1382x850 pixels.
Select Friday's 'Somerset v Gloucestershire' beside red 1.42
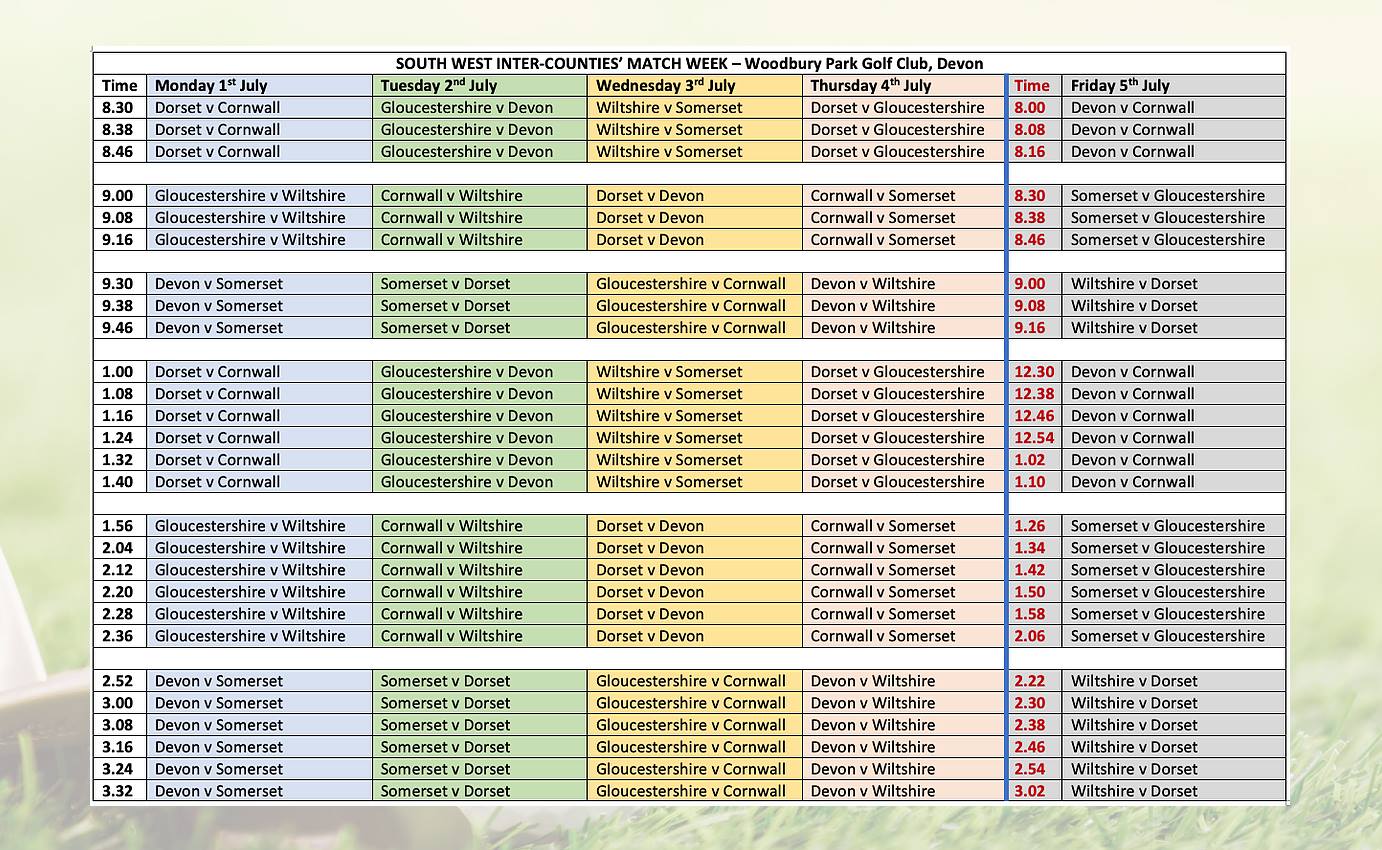[1174, 569]
